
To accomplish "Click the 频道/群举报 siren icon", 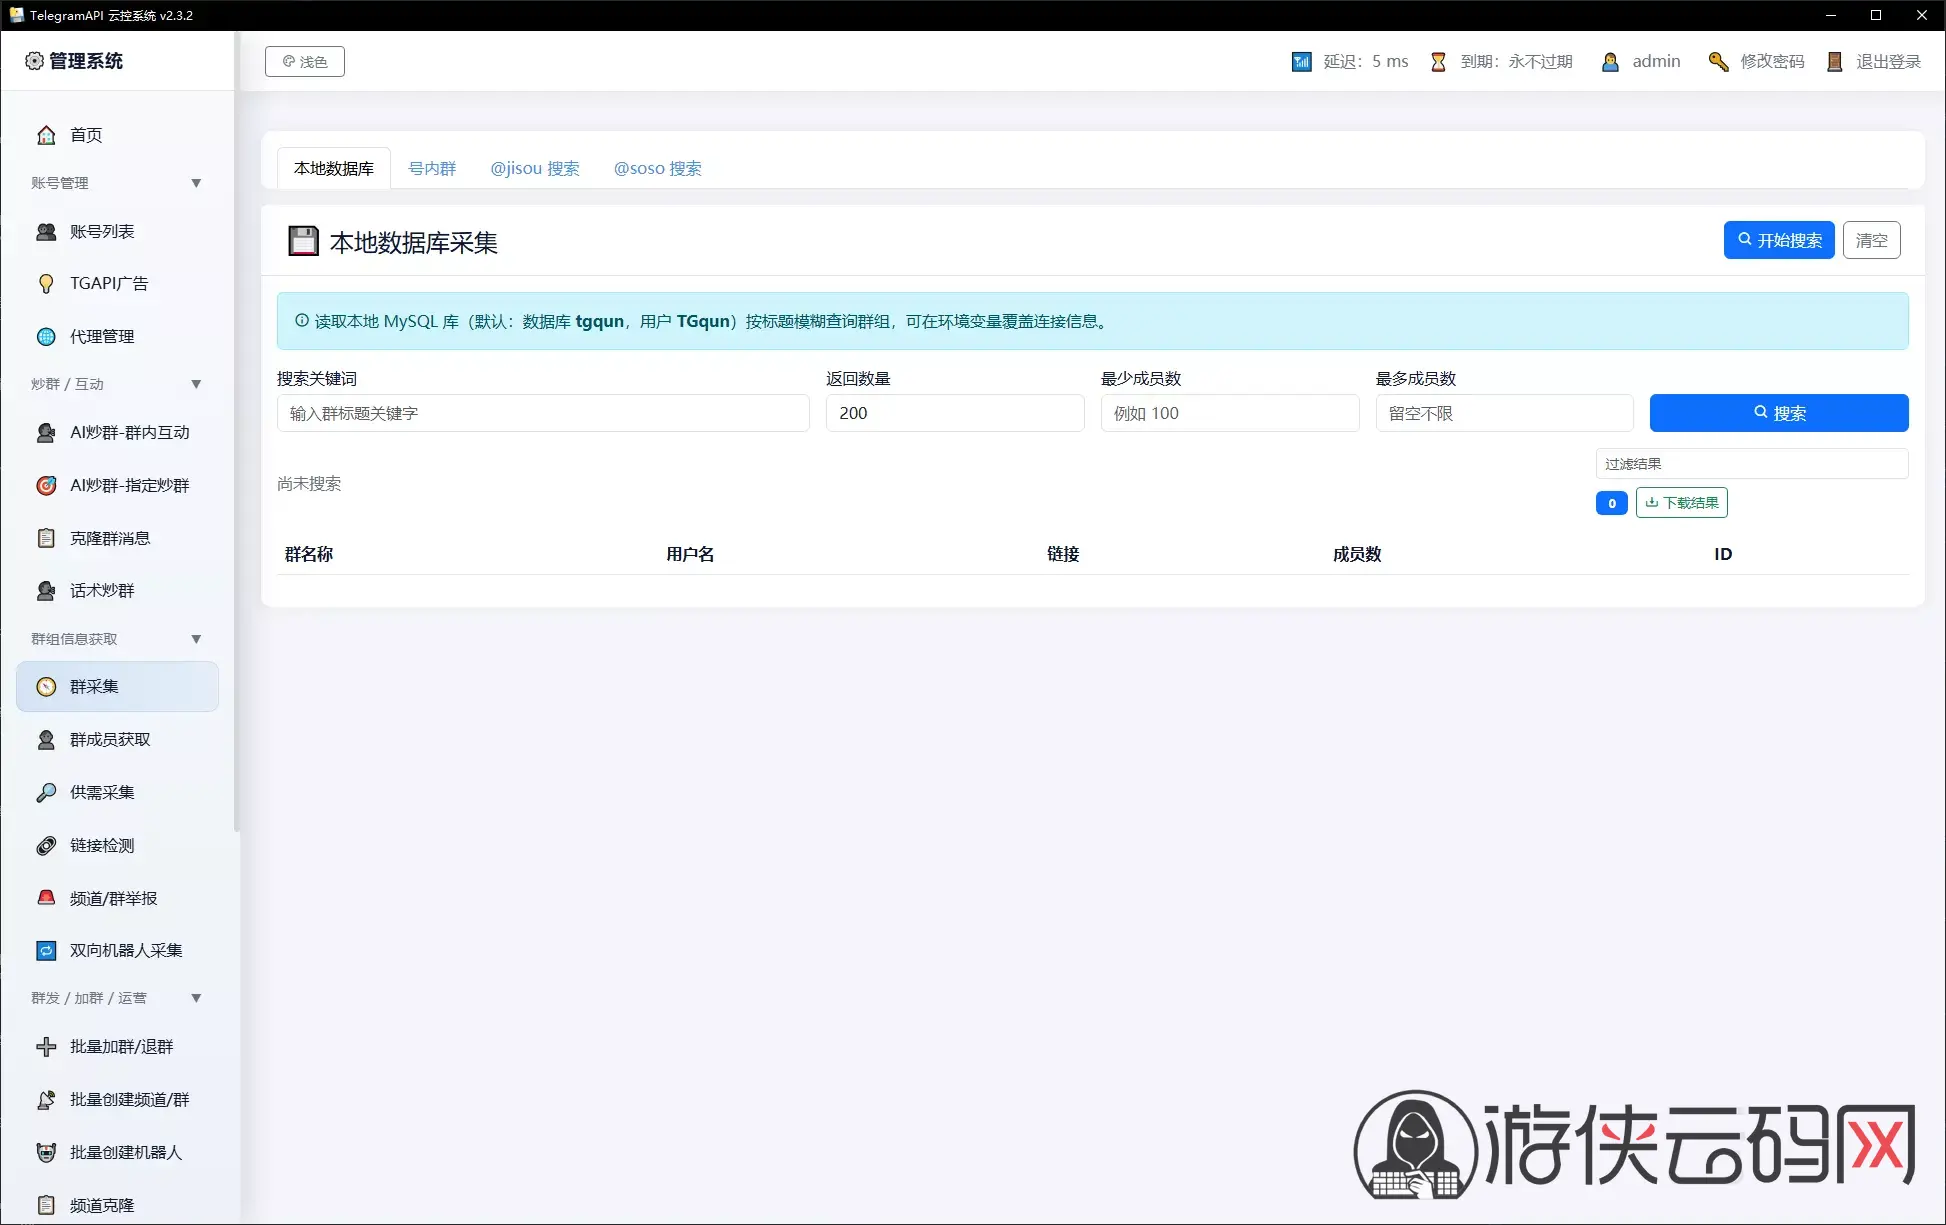I will 46,898.
